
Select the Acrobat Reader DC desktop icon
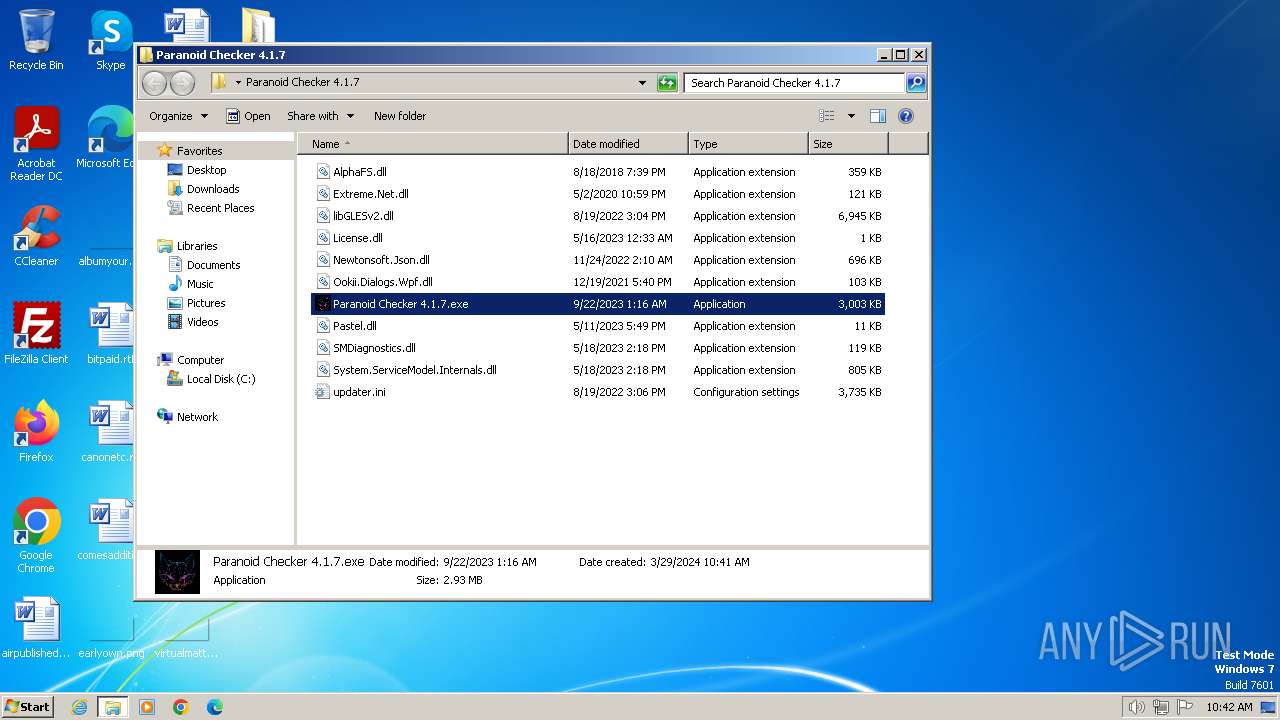tap(36, 144)
